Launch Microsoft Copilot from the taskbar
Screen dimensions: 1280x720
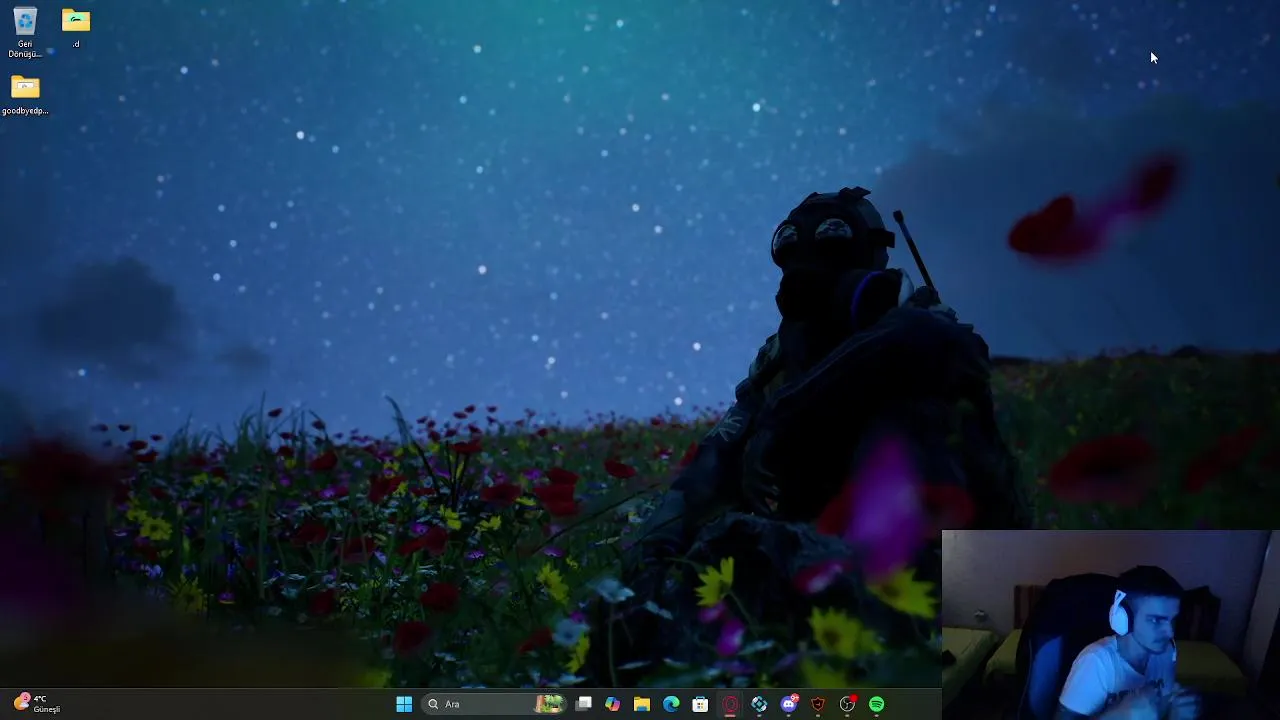click(x=613, y=704)
